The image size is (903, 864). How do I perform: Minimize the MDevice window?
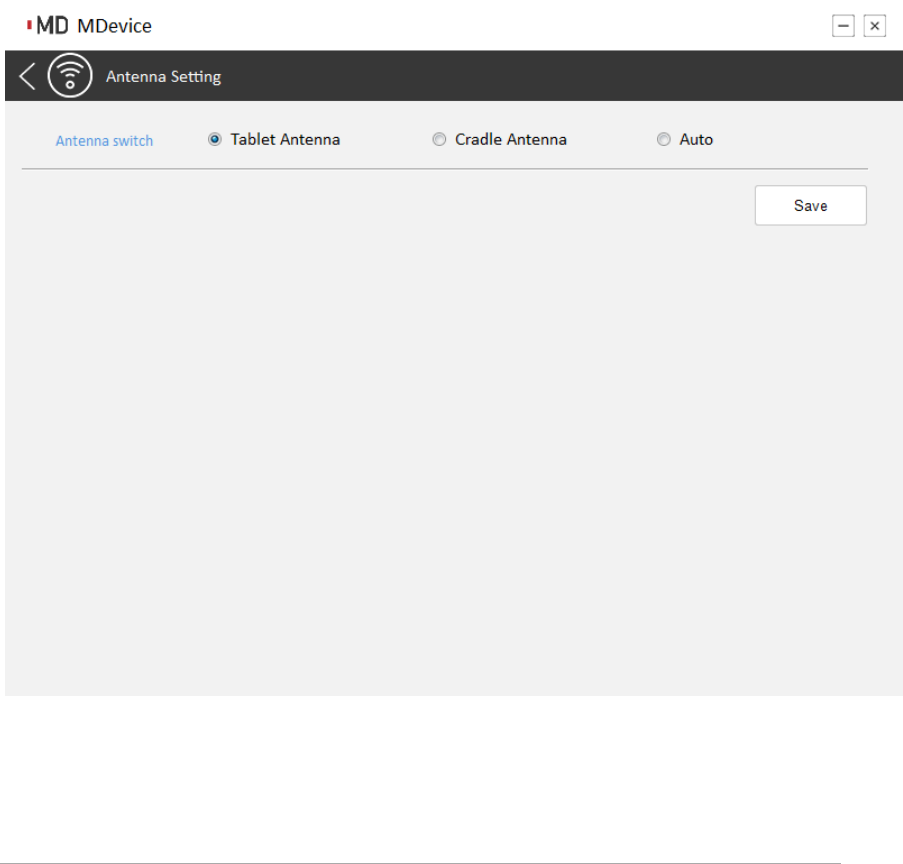[x=843, y=26]
